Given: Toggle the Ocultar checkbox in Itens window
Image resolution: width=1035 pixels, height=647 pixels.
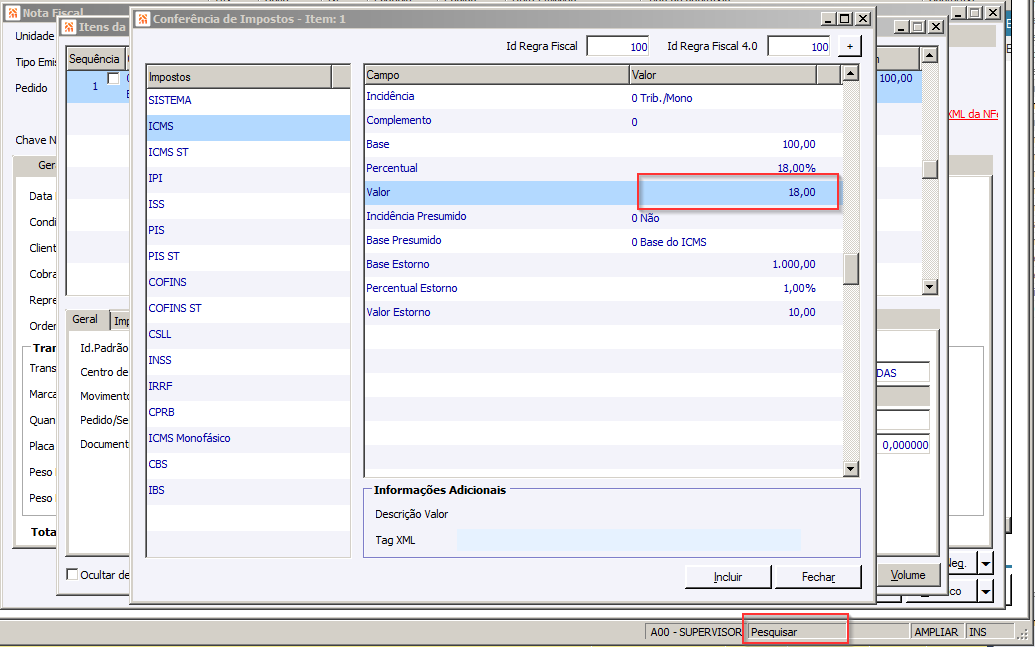Looking at the screenshot, I should tap(73, 574).
